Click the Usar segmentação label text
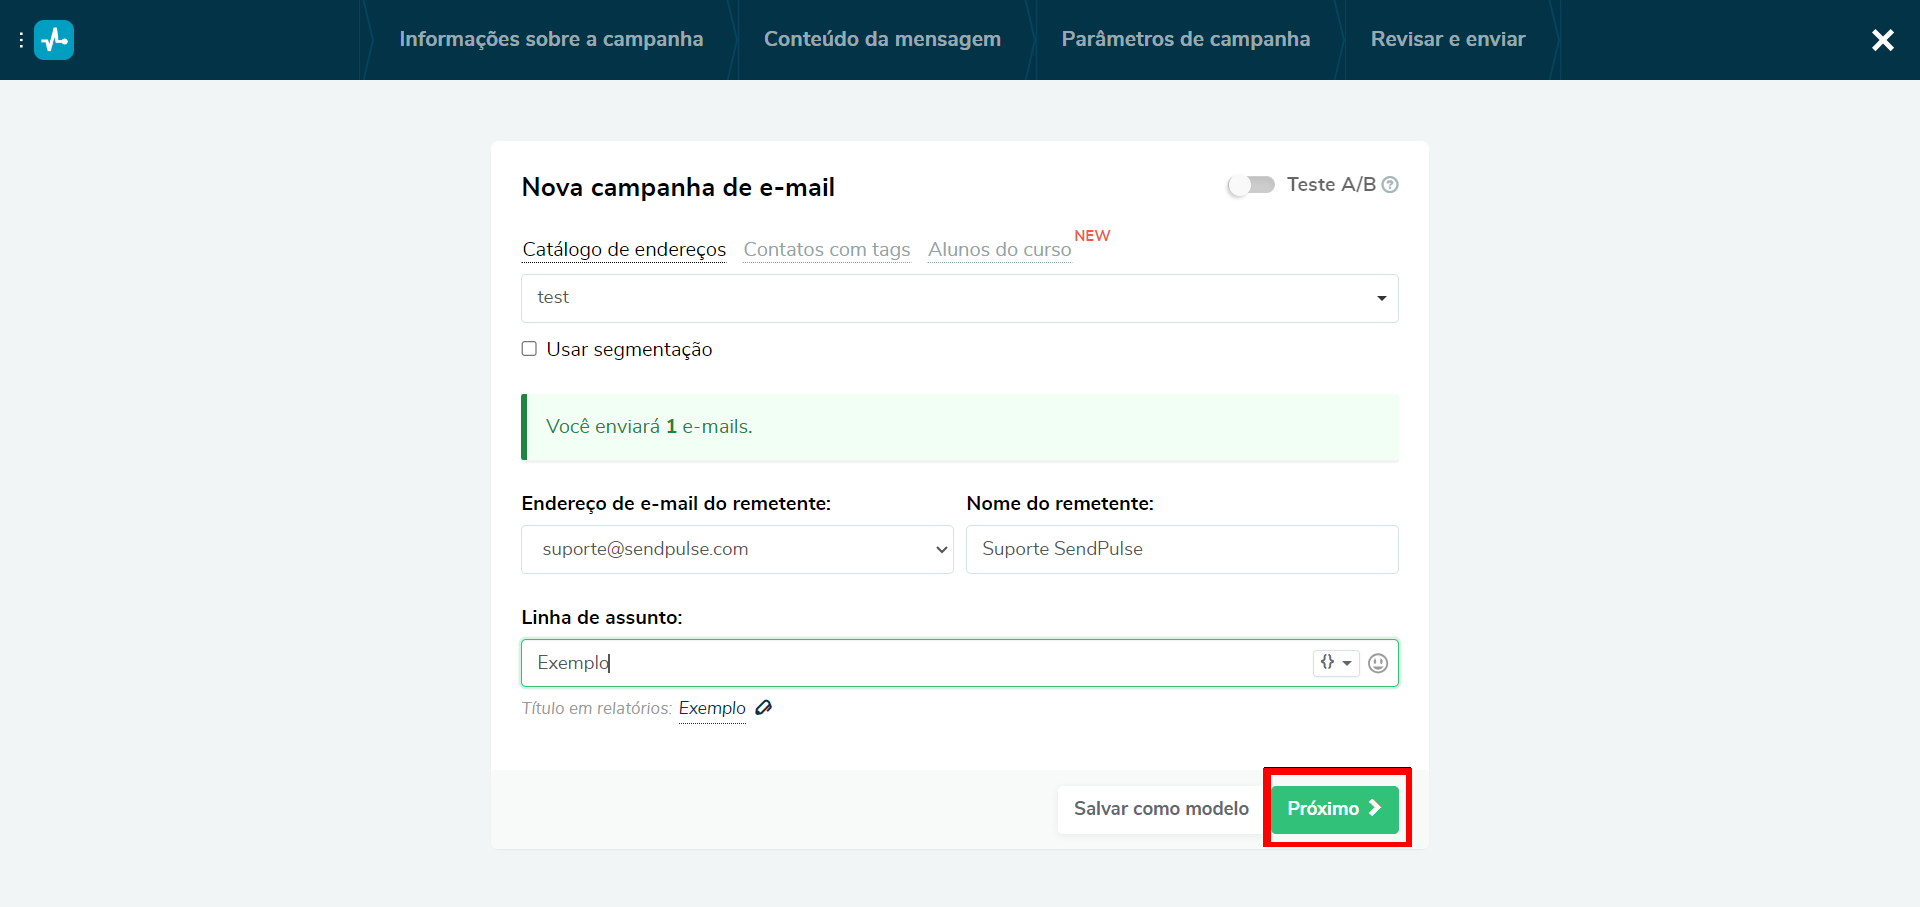Image resolution: width=1920 pixels, height=907 pixels. pos(629,350)
